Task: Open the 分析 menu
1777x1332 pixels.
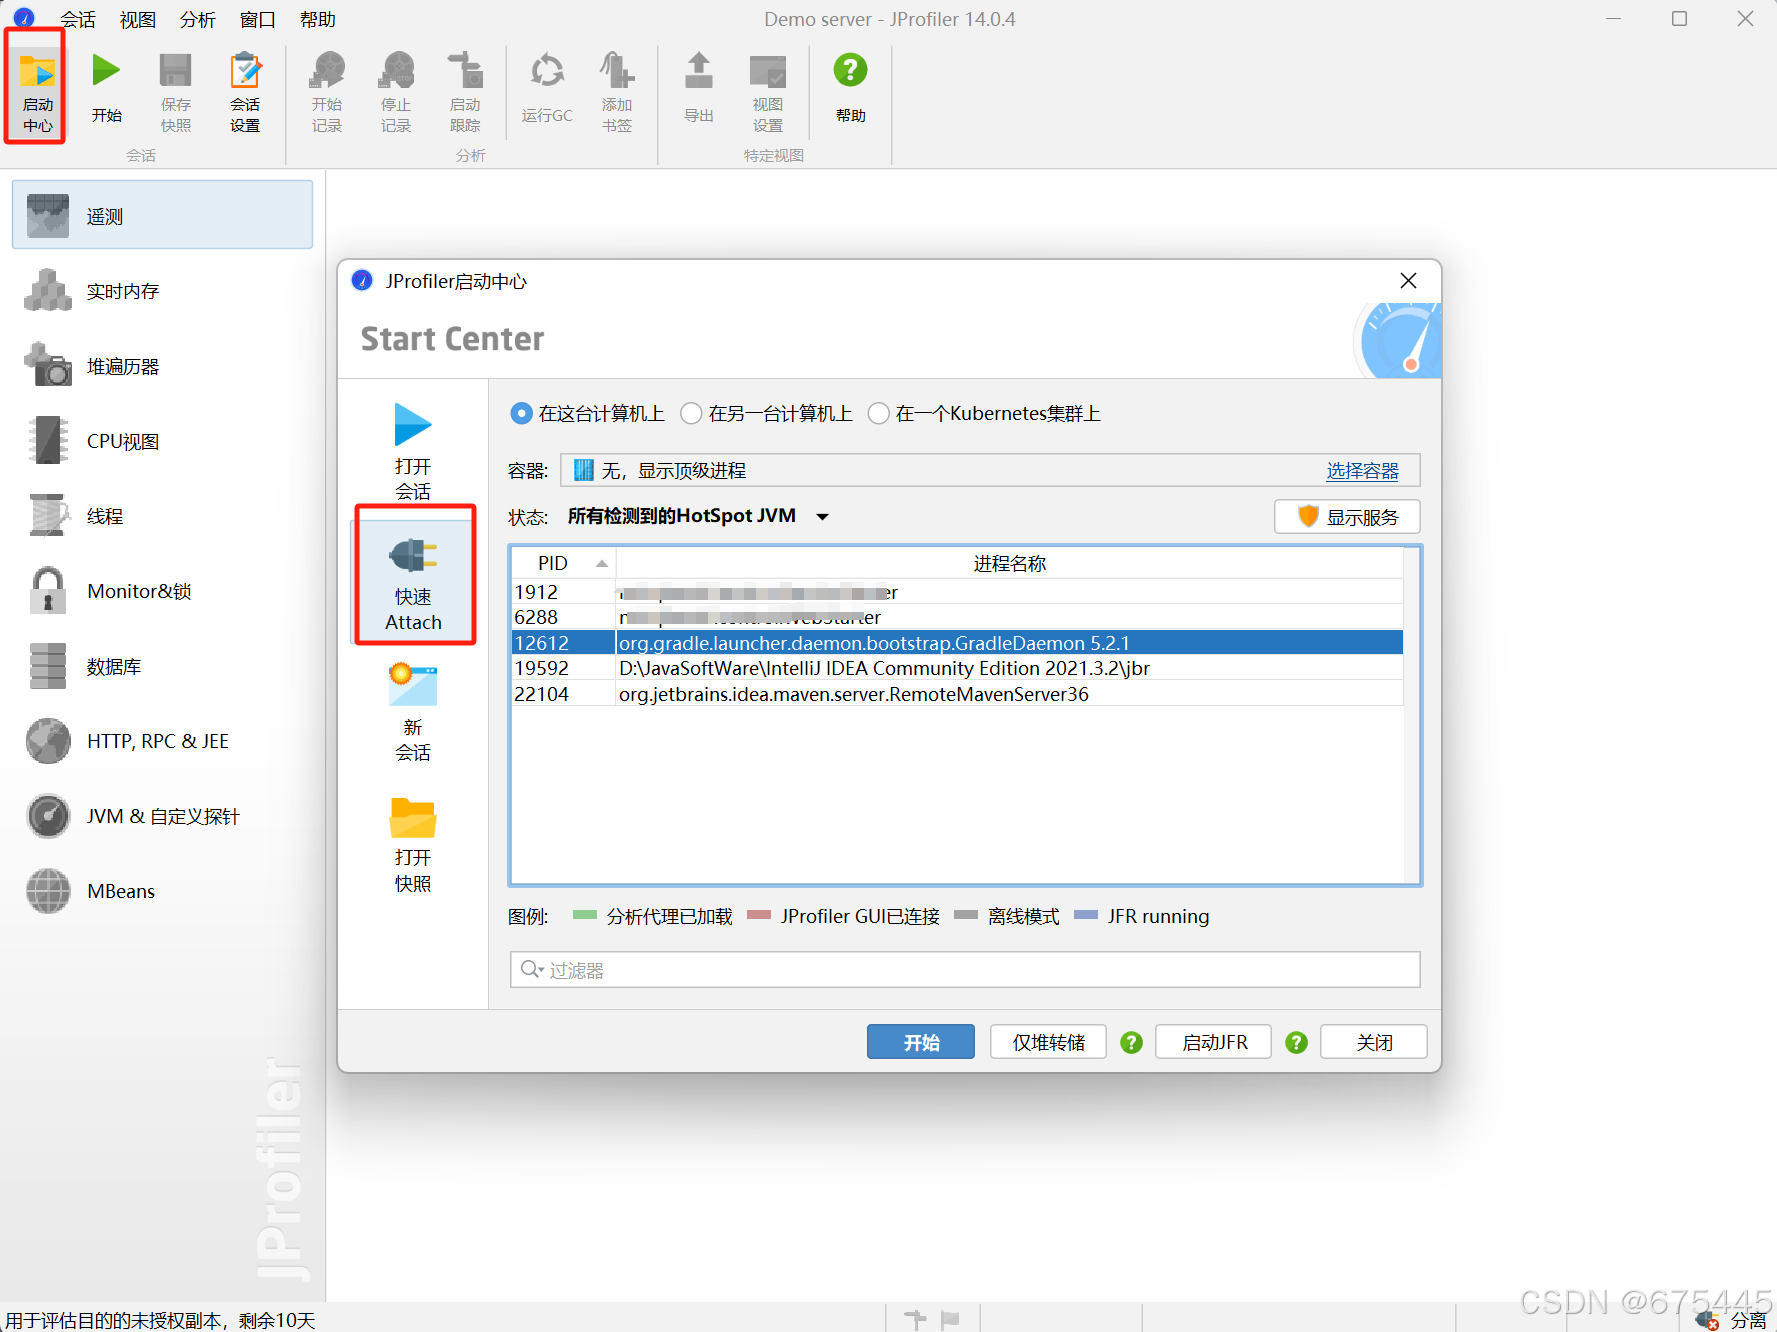Action: pyautogui.click(x=198, y=19)
